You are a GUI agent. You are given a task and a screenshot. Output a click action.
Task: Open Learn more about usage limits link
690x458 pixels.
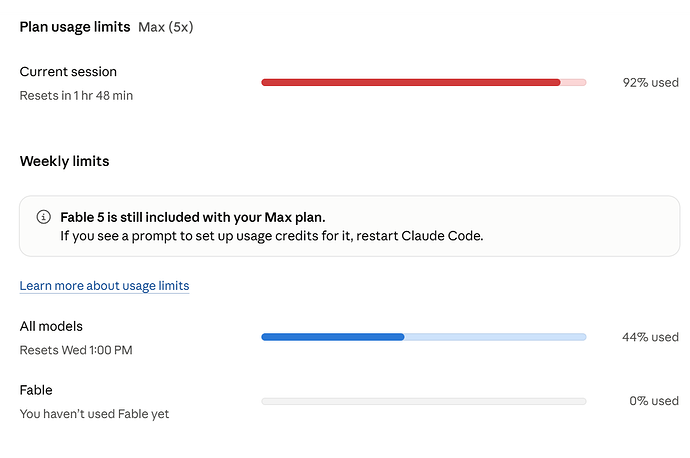(x=104, y=286)
